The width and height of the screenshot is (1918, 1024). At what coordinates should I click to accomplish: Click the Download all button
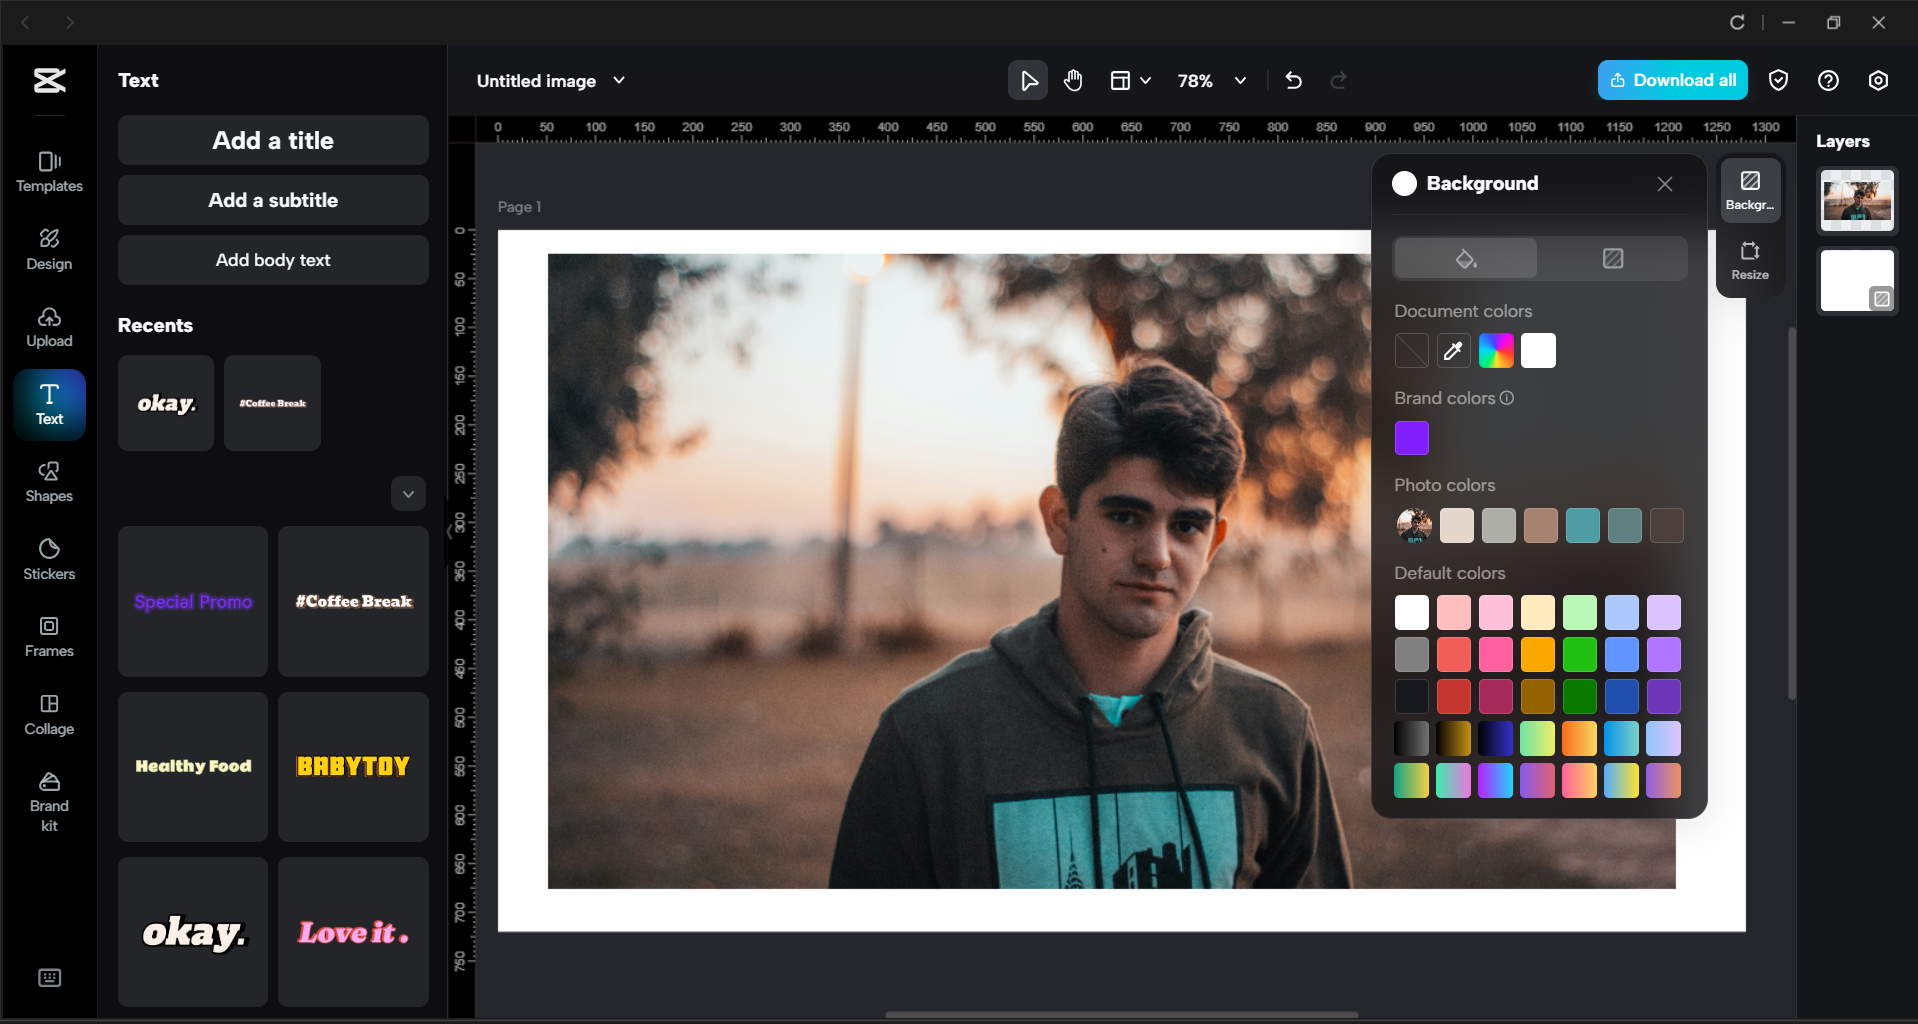[x=1672, y=80]
